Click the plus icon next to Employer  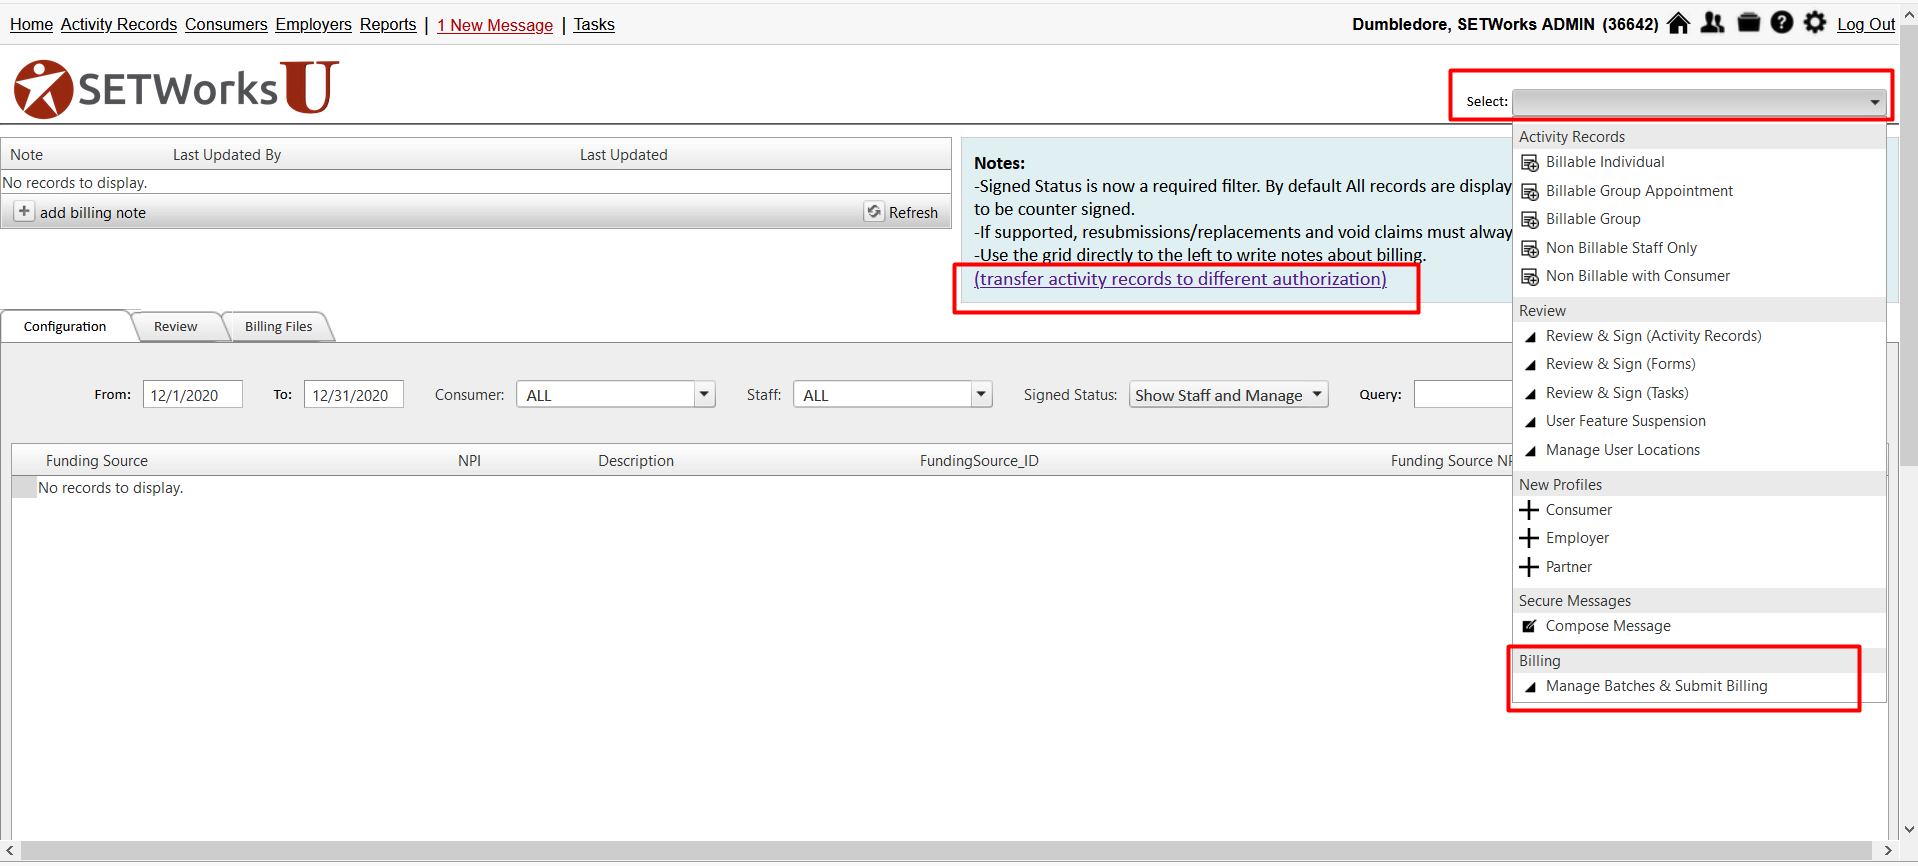pos(1529,538)
